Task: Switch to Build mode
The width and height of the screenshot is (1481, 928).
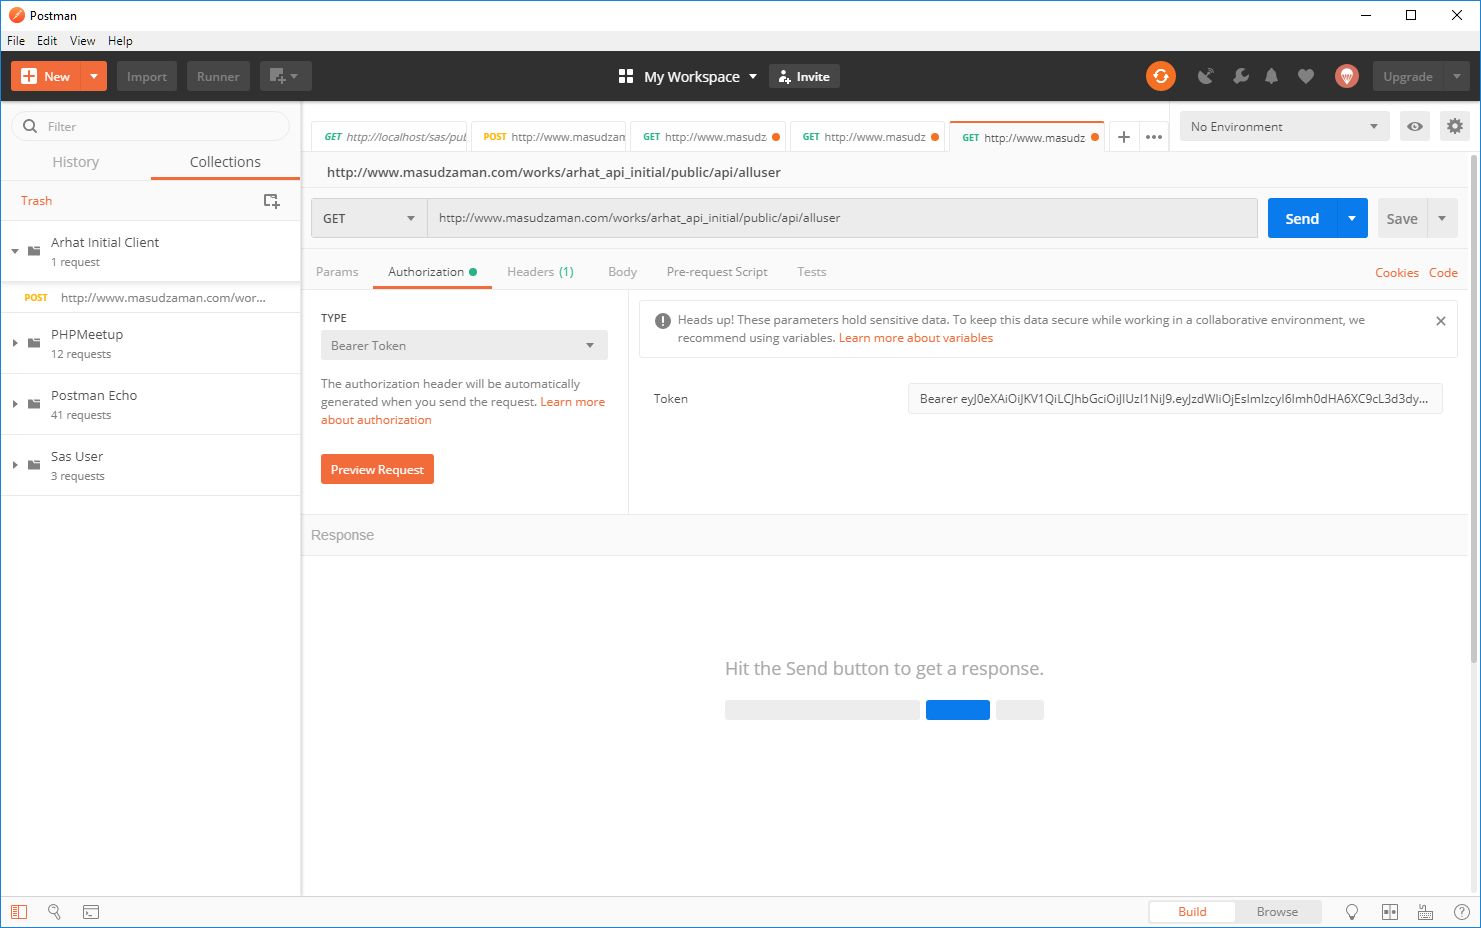Action: pos(1192,912)
